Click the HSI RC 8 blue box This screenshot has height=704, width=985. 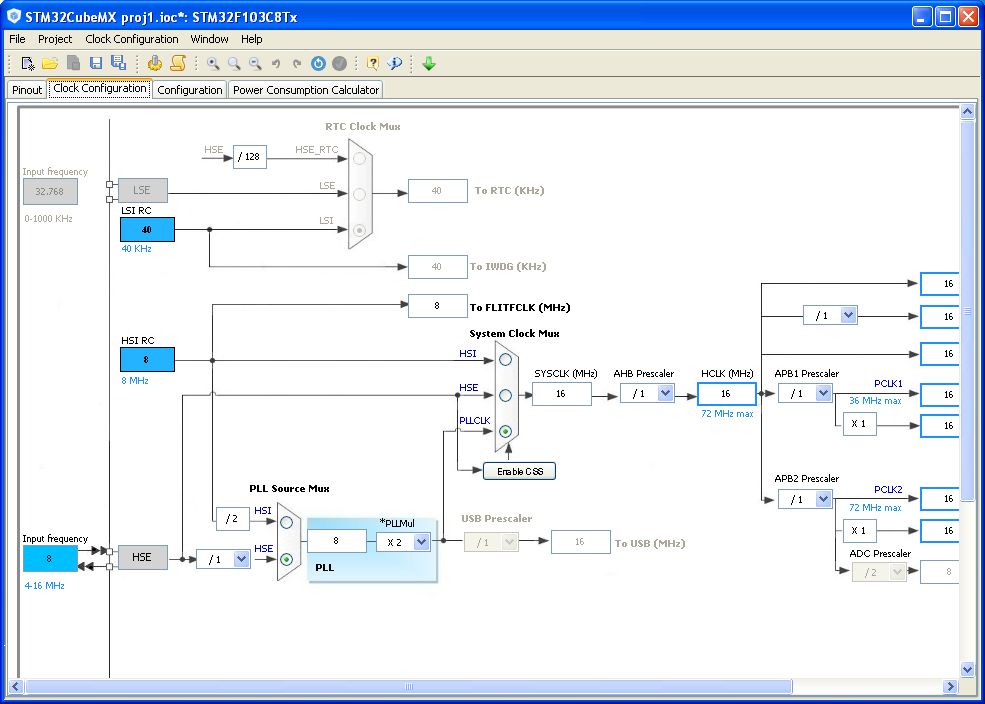[147, 360]
